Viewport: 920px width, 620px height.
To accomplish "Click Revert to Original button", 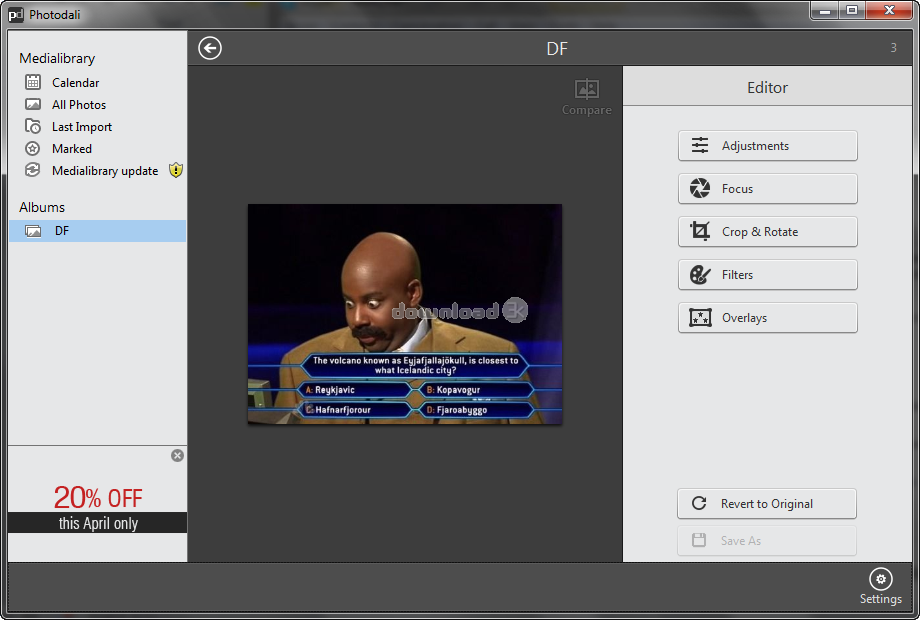I will [767, 503].
